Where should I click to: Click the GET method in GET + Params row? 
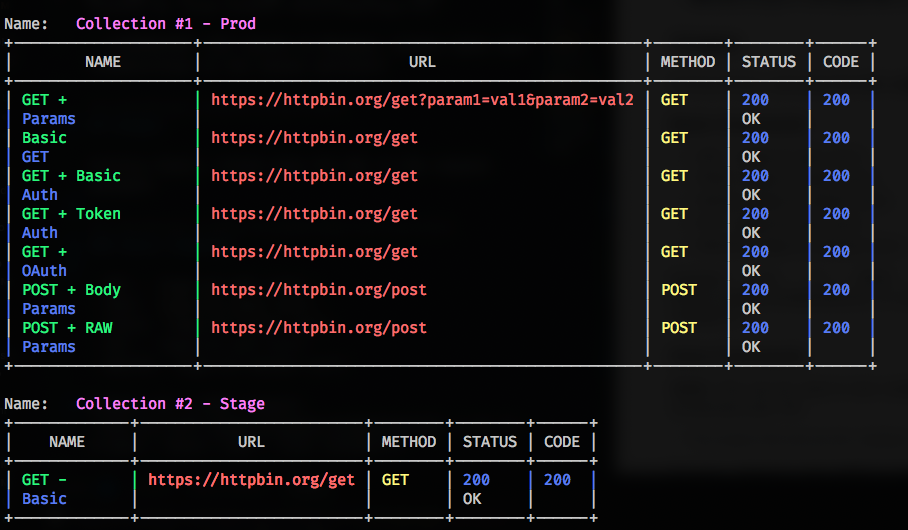click(674, 100)
